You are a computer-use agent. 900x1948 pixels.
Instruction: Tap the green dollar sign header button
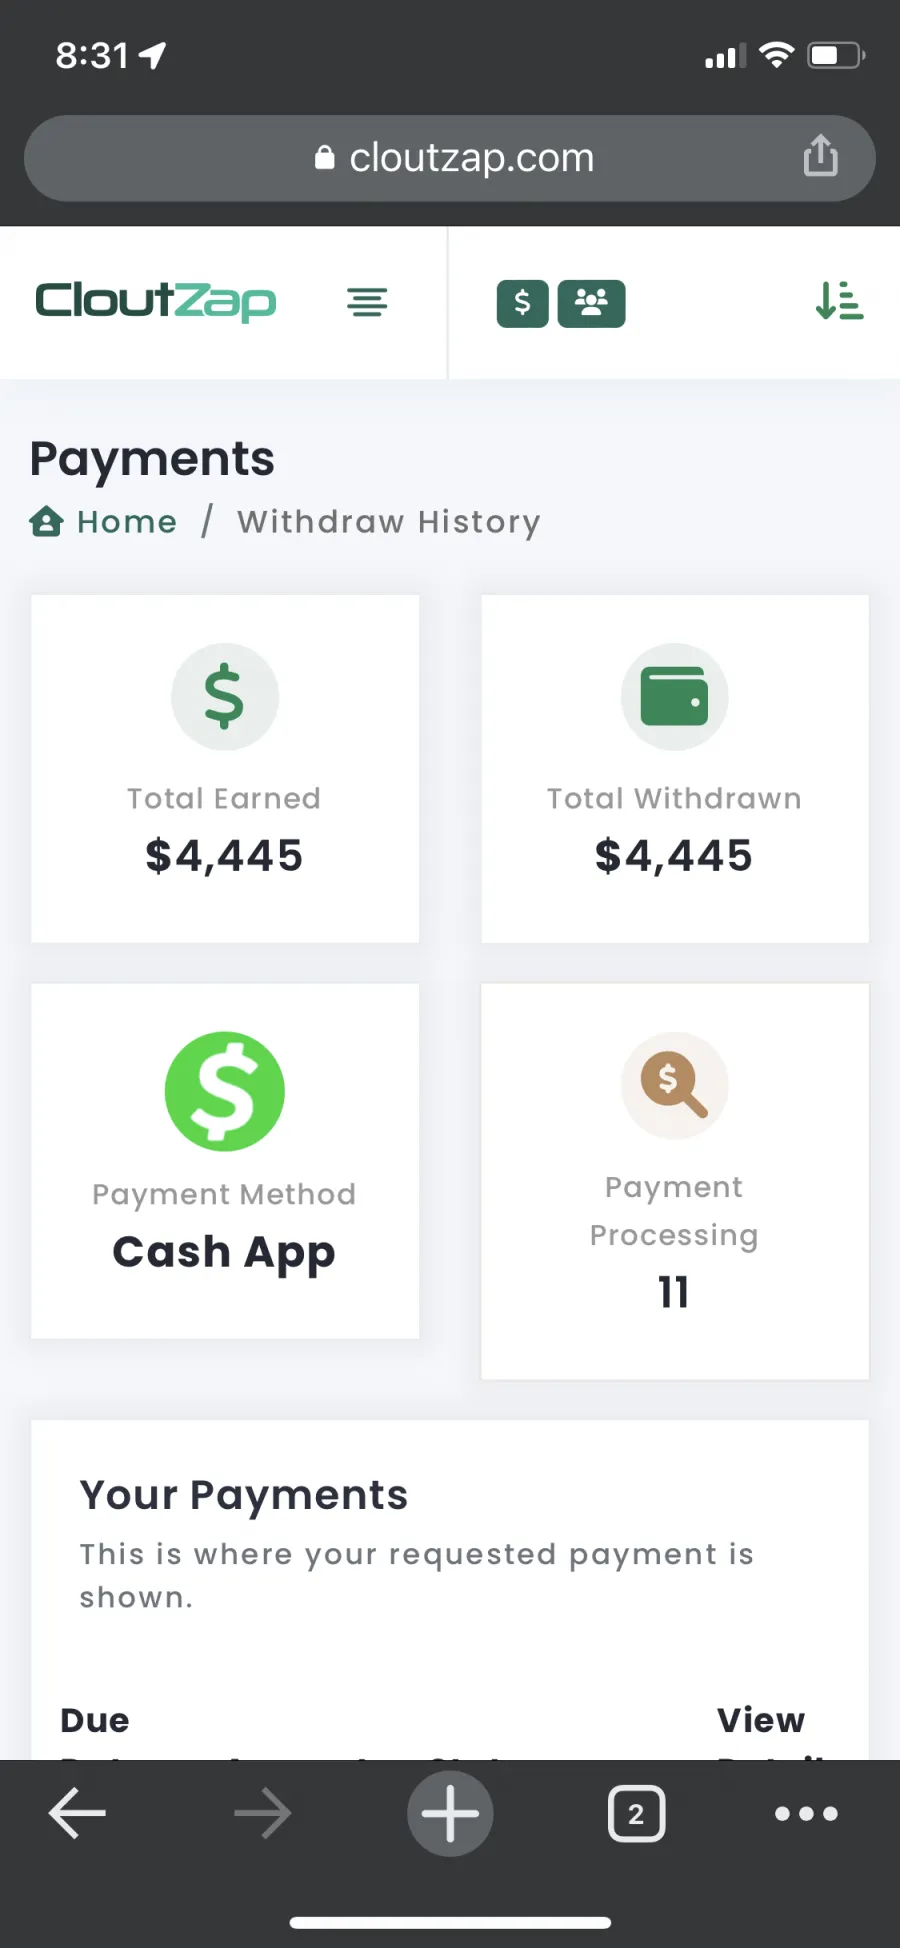click(x=522, y=303)
